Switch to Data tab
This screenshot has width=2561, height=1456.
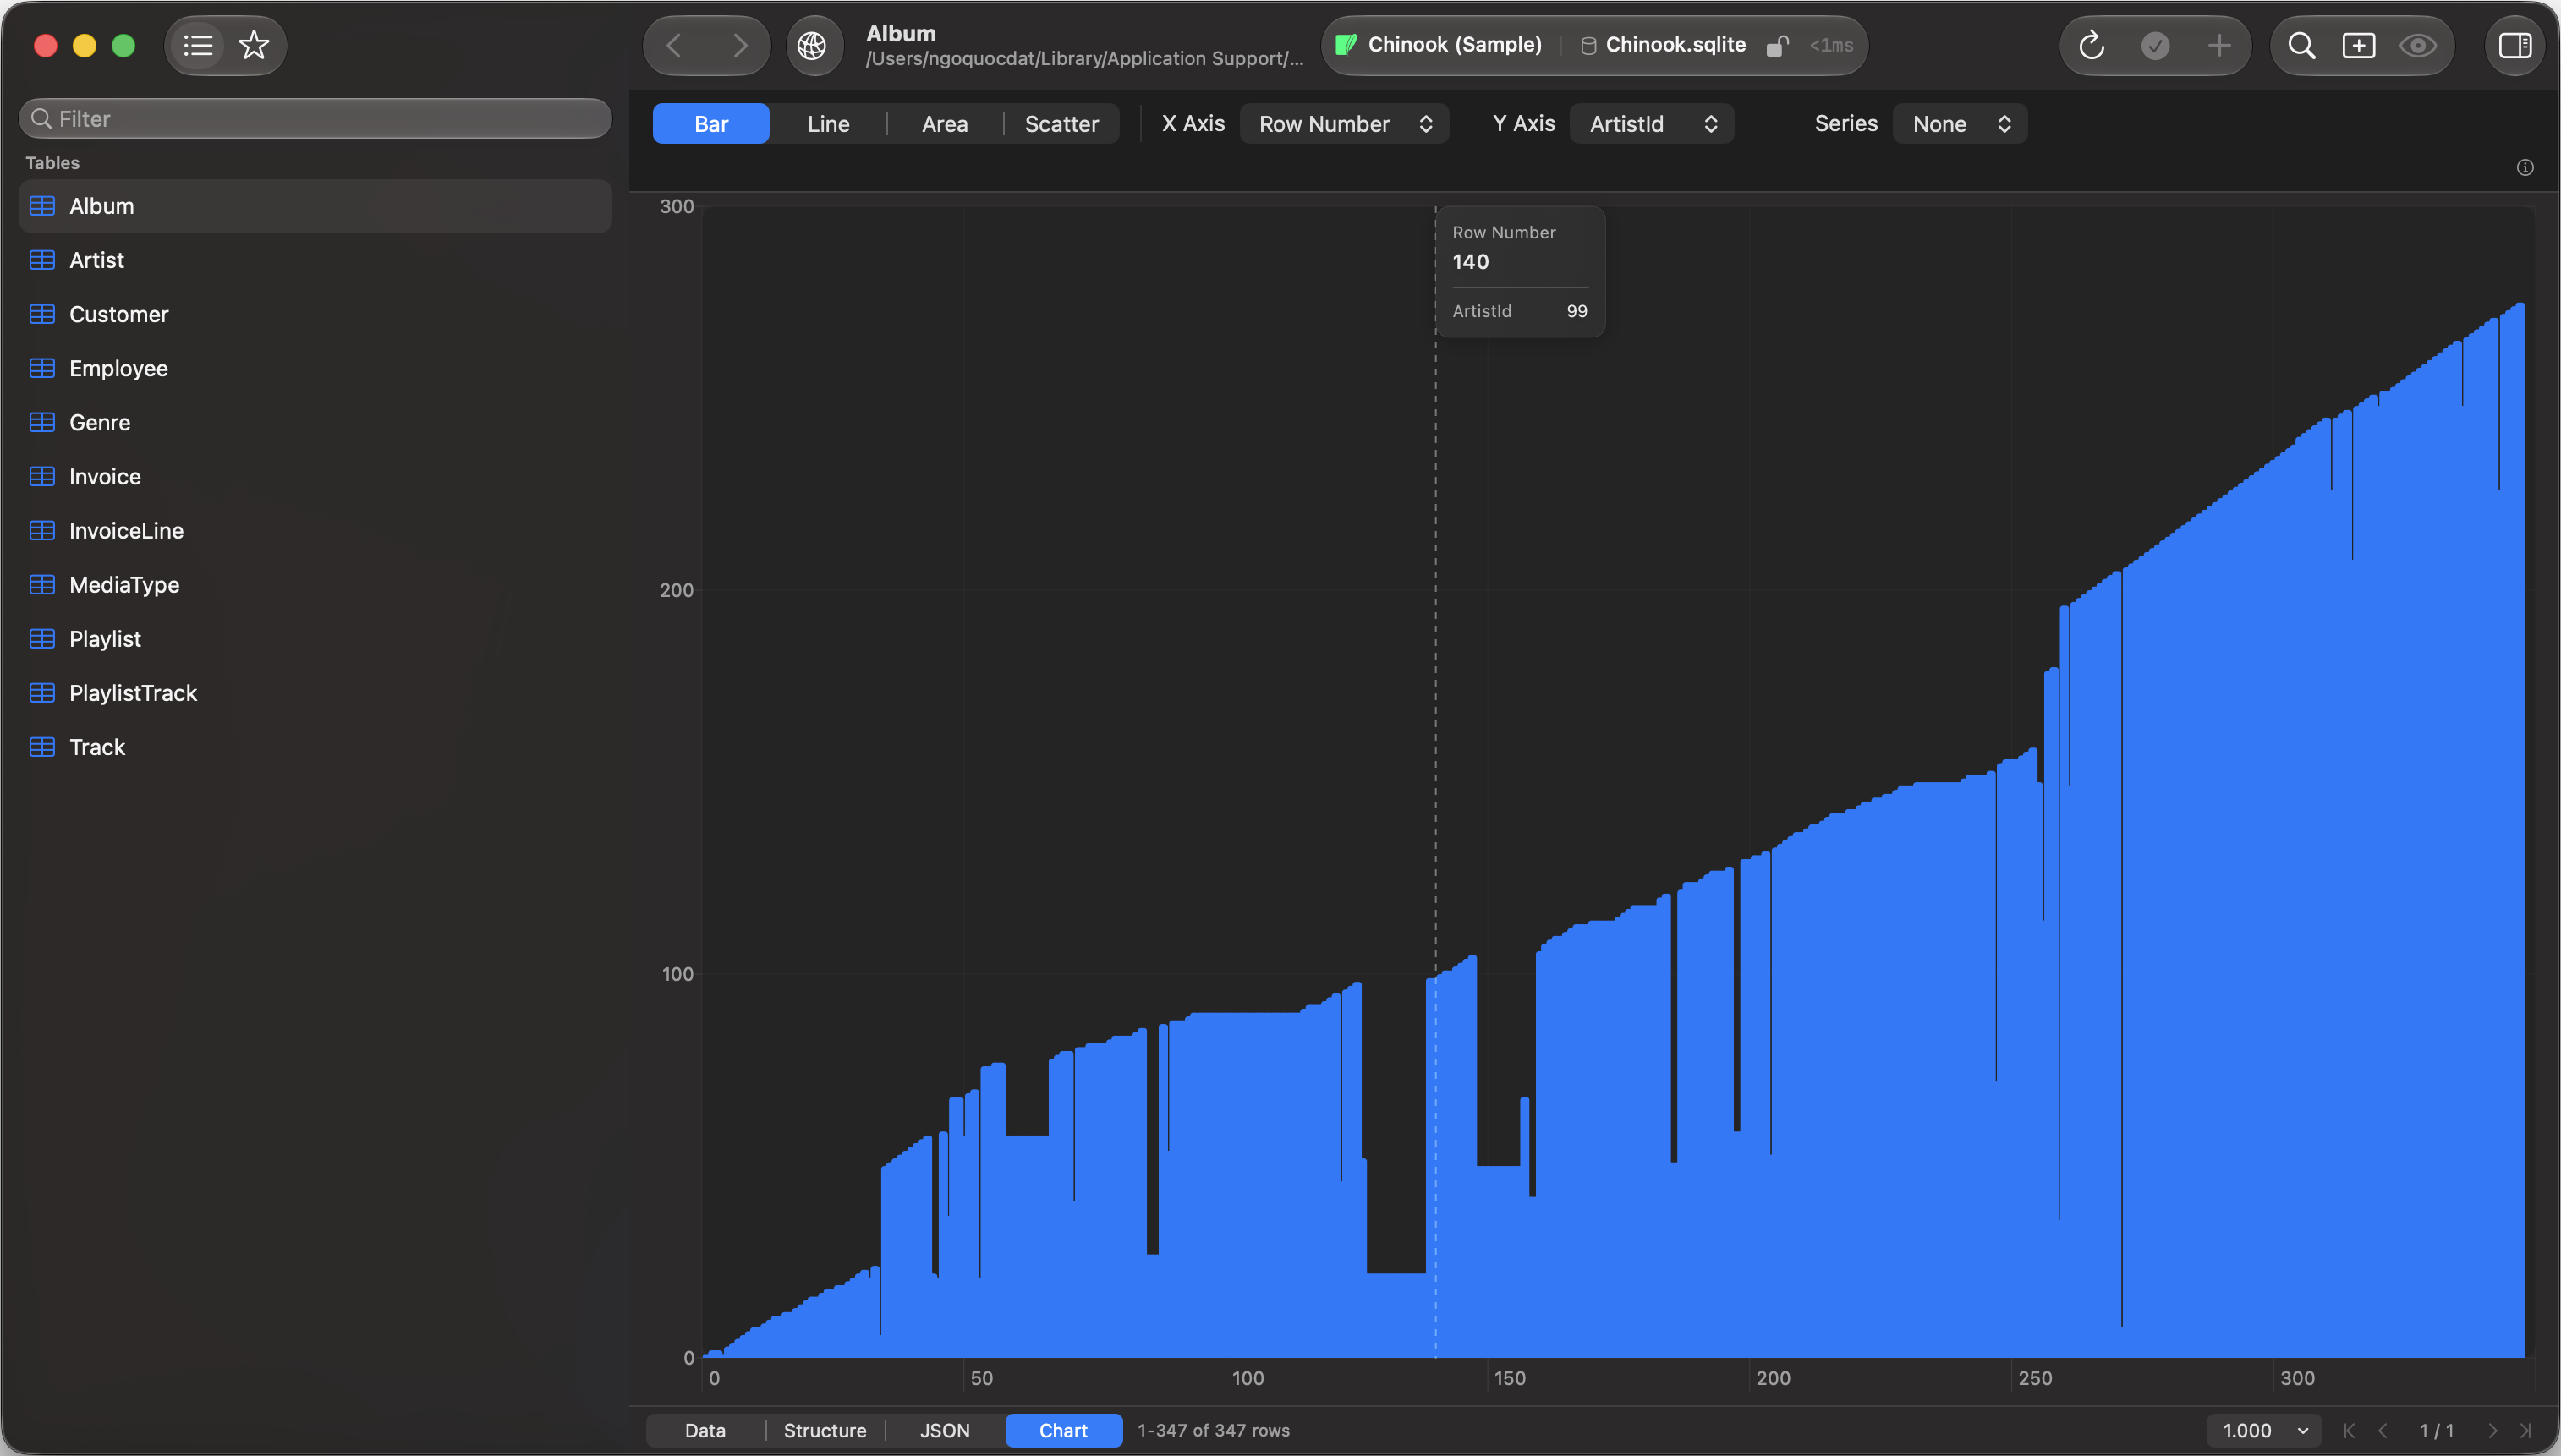[705, 1430]
